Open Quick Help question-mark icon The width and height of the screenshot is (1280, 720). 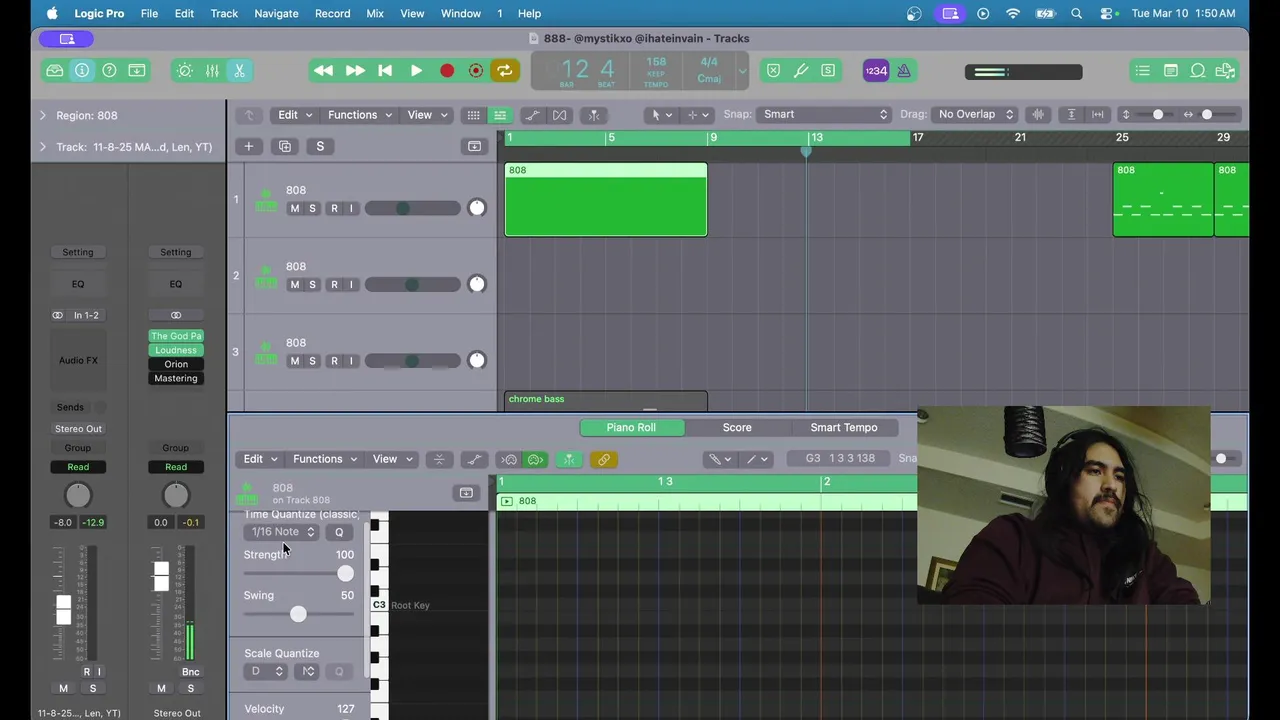pos(109,71)
